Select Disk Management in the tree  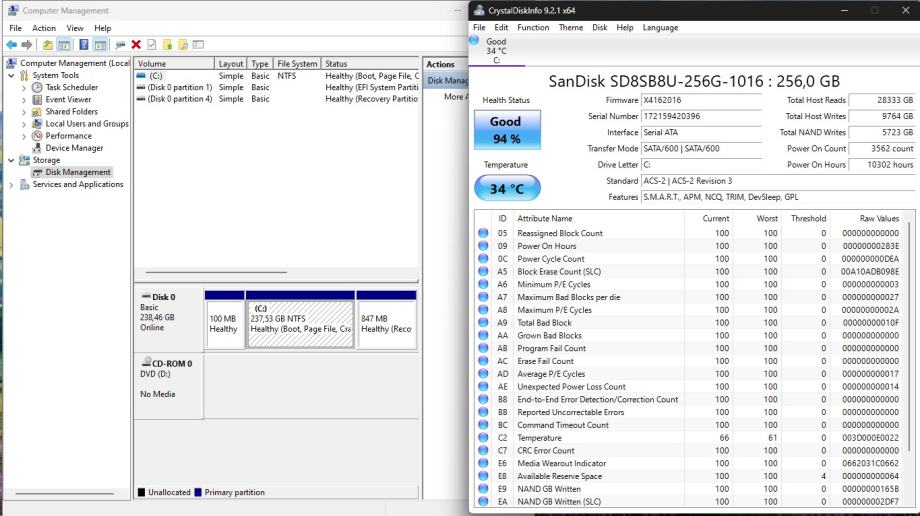(x=77, y=172)
